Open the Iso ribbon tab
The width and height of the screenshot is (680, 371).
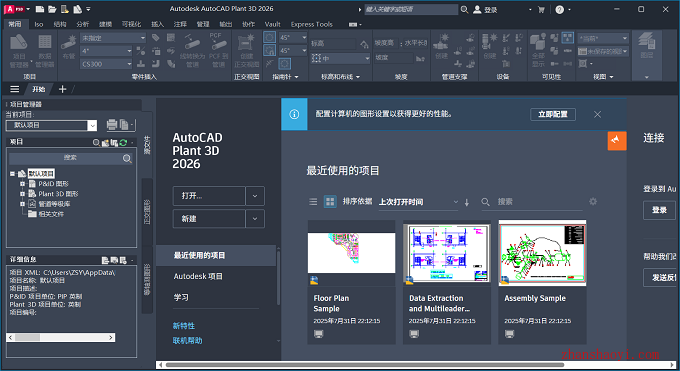tap(39, 24)
